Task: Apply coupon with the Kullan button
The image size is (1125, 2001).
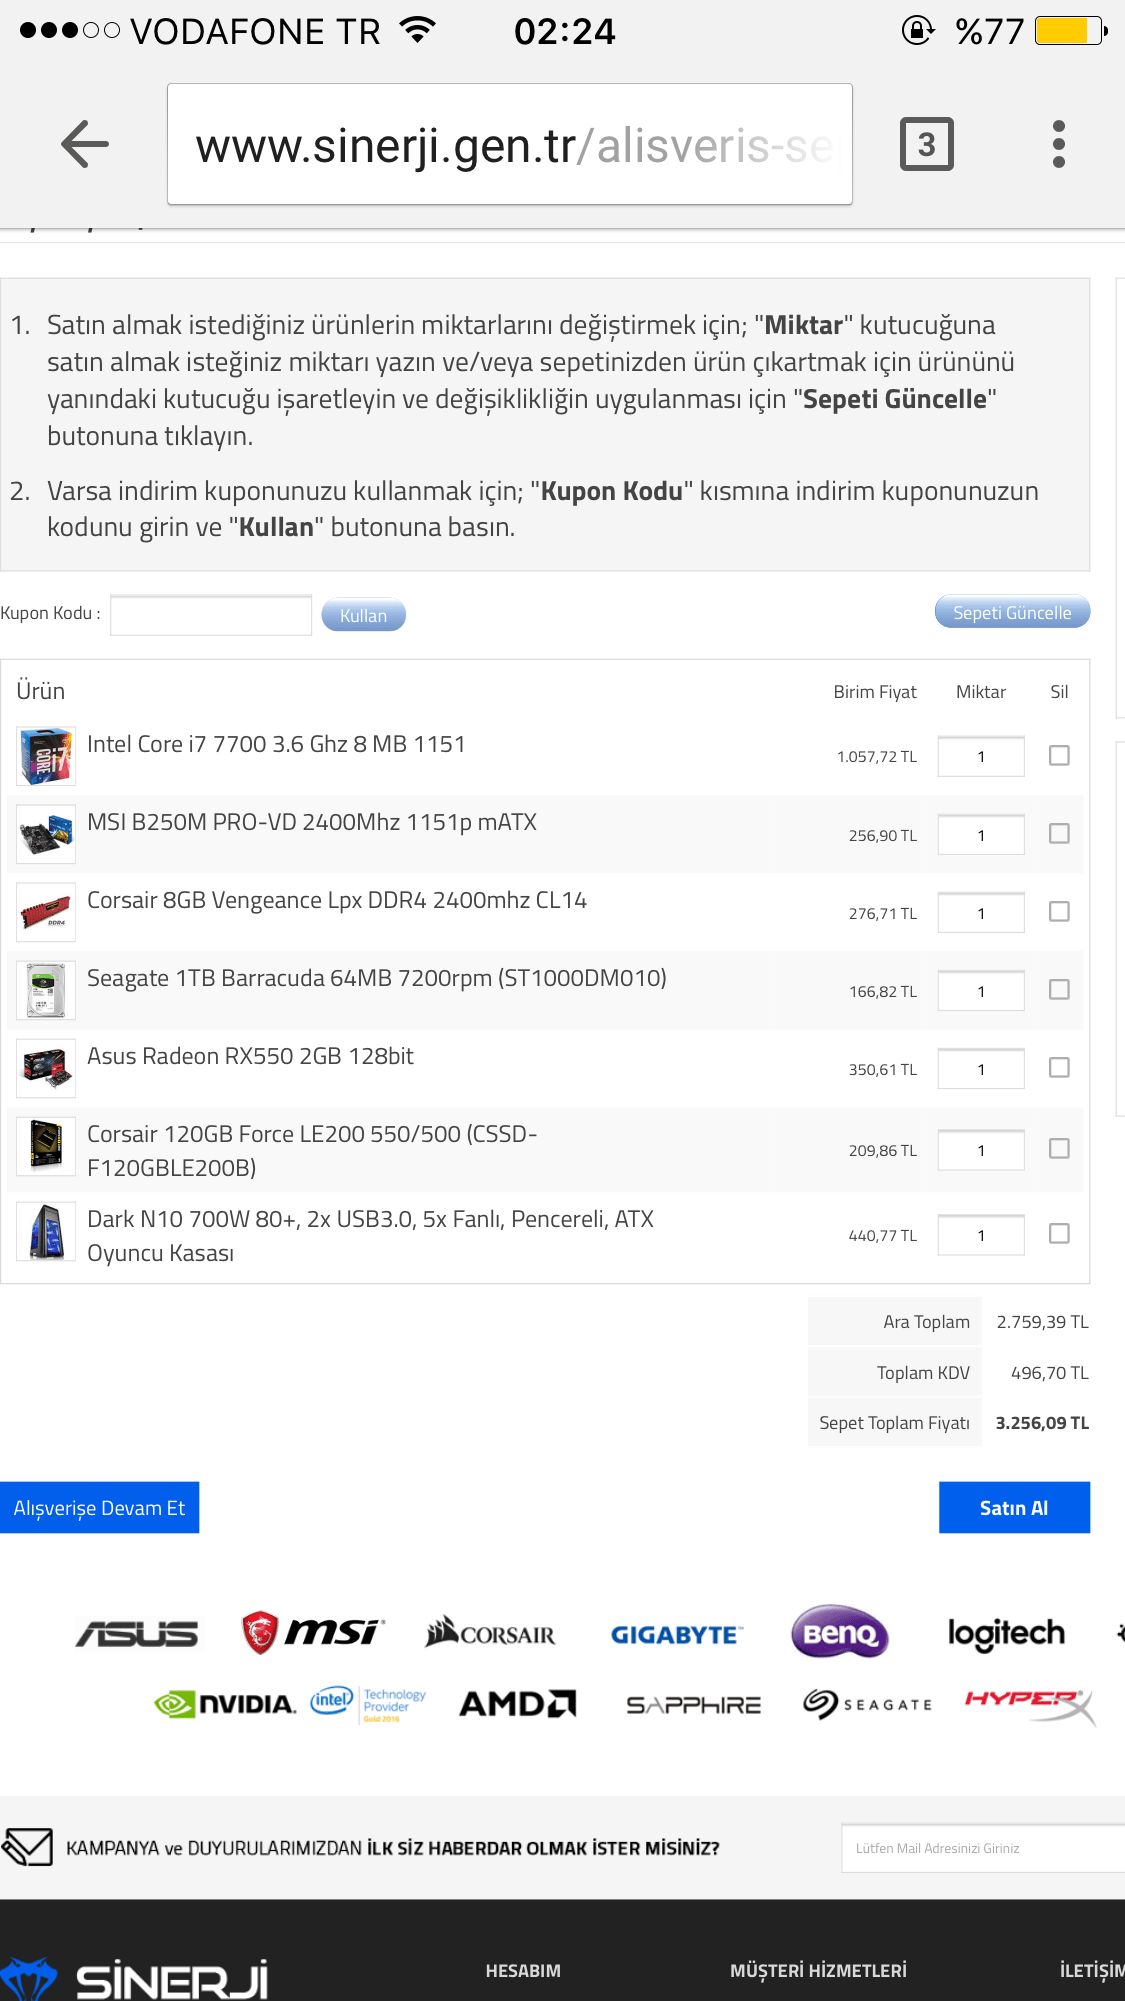Action: (x=363, y=616)
